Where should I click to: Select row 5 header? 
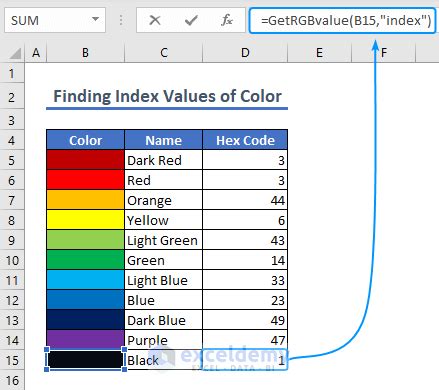coord(12,160)
